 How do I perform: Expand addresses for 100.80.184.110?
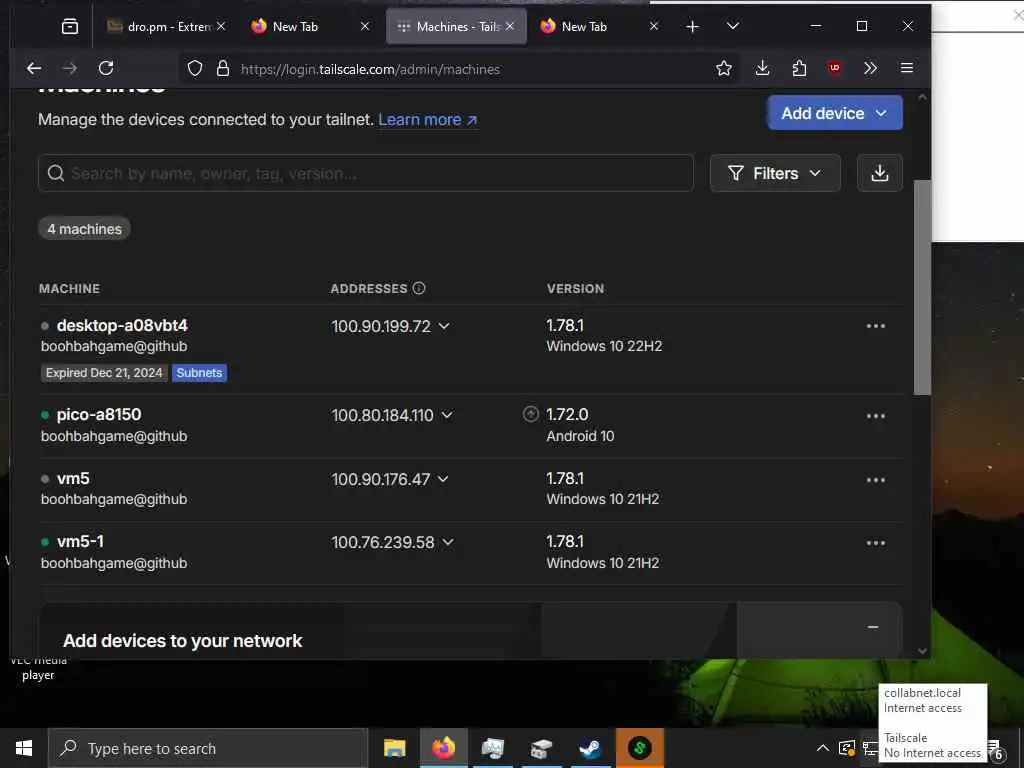[x=447, y=415]
